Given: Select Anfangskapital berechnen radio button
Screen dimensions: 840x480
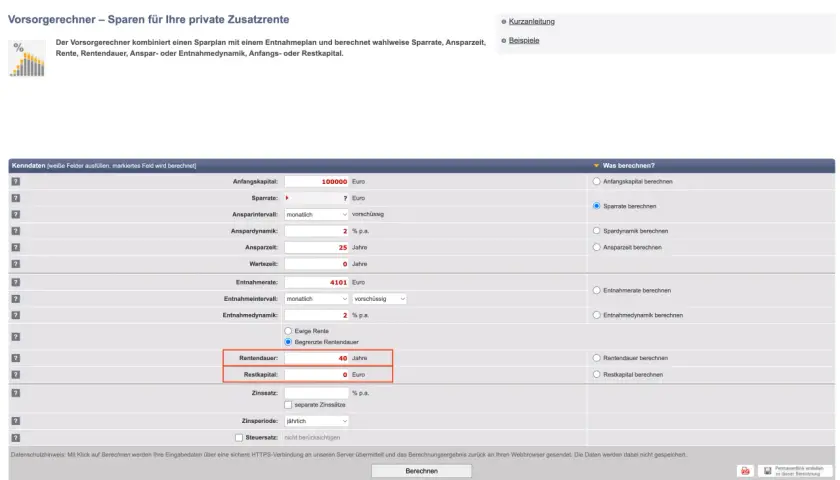Looking at the screenshot, I should click(x=596, y=182).
